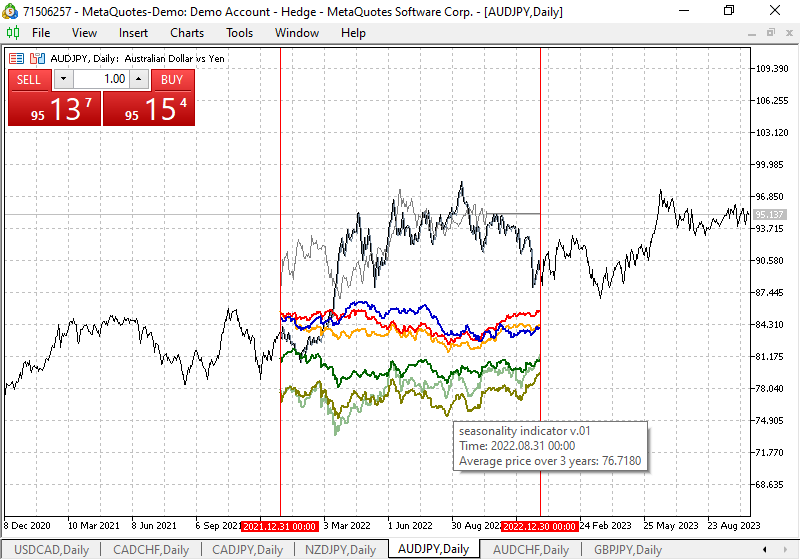
Task: Open the Insert menu
Action: (133, 33)
